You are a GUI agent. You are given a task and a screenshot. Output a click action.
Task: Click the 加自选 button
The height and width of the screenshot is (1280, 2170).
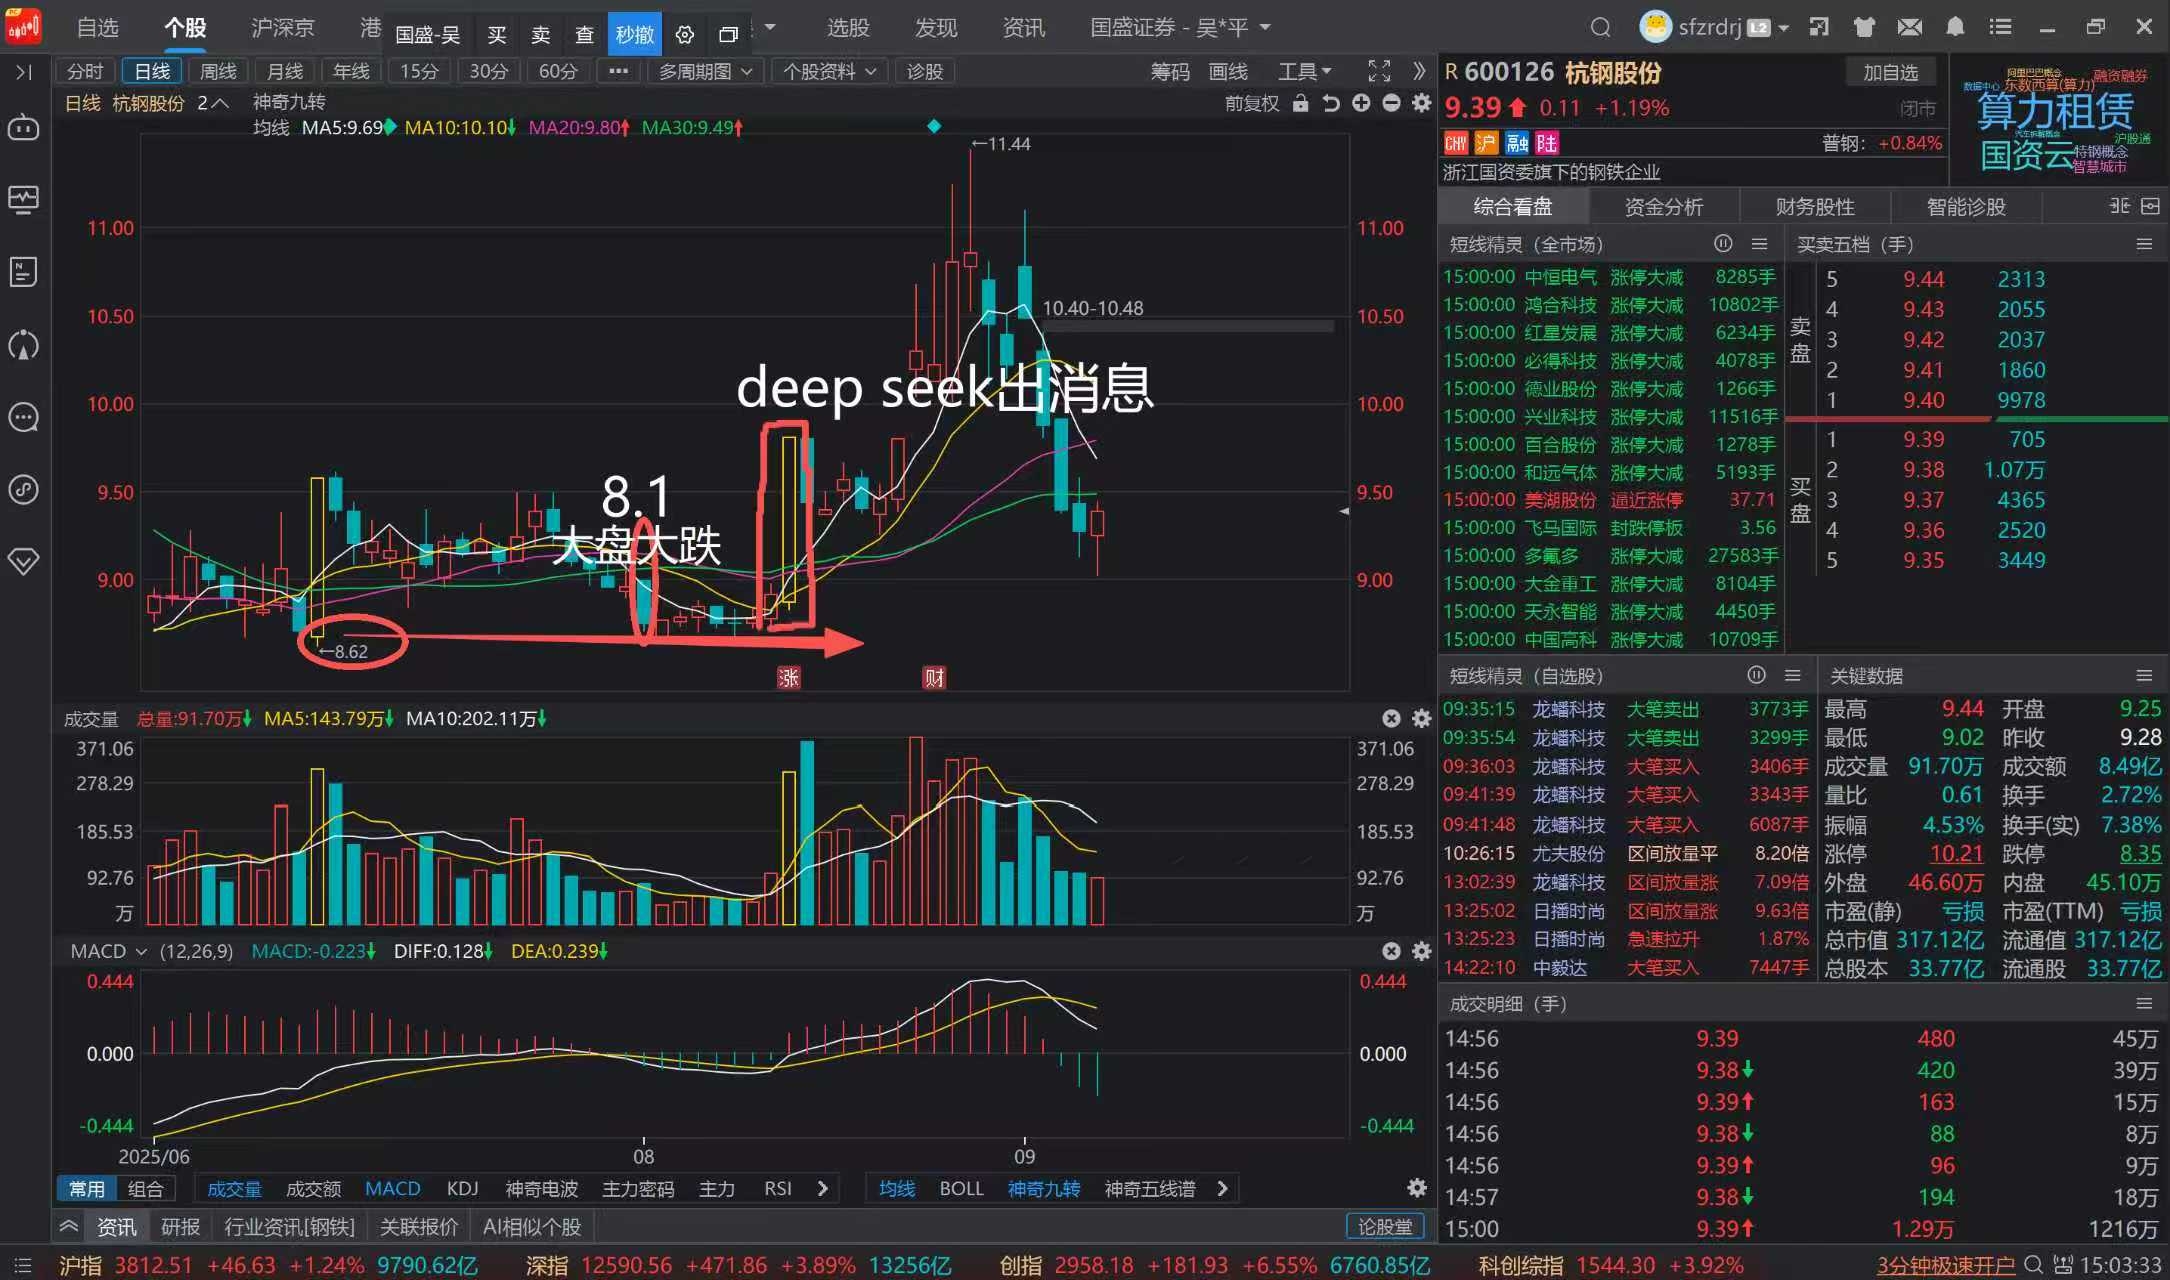click(x=1890, y=72)
